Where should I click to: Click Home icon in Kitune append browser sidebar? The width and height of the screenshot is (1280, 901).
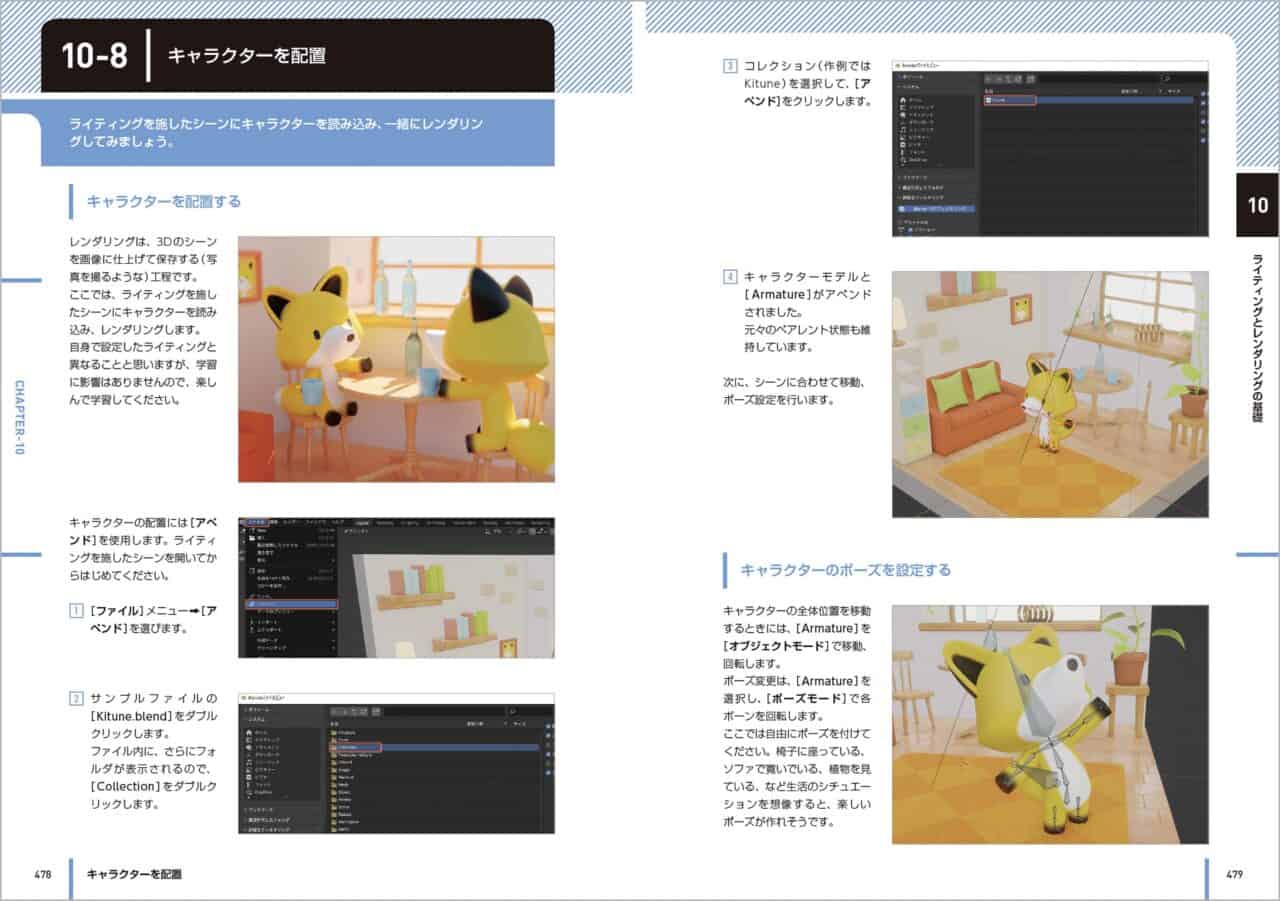tap(903, 100)
